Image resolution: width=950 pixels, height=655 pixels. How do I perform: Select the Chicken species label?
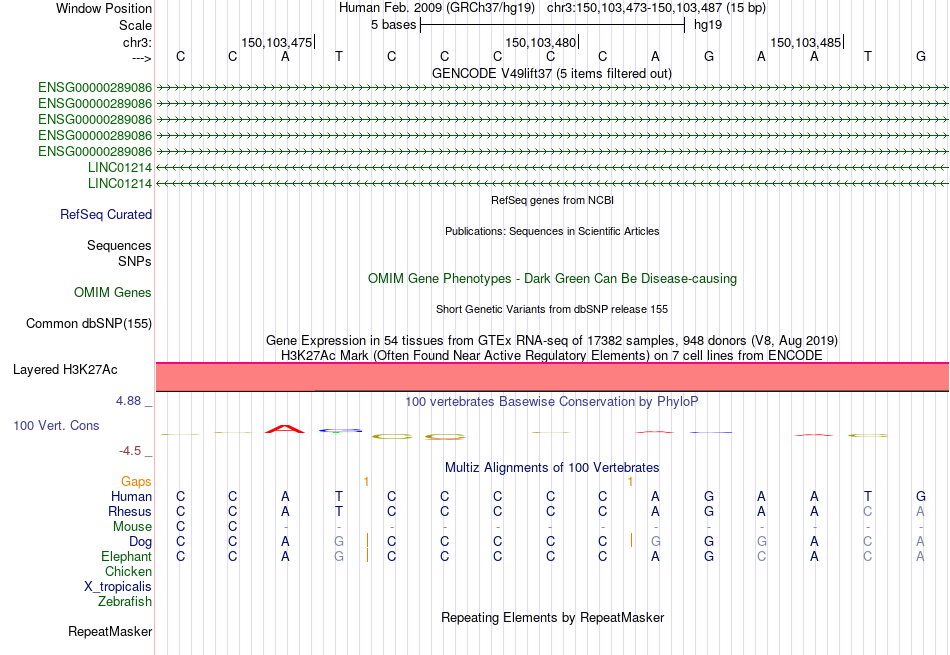128,571
